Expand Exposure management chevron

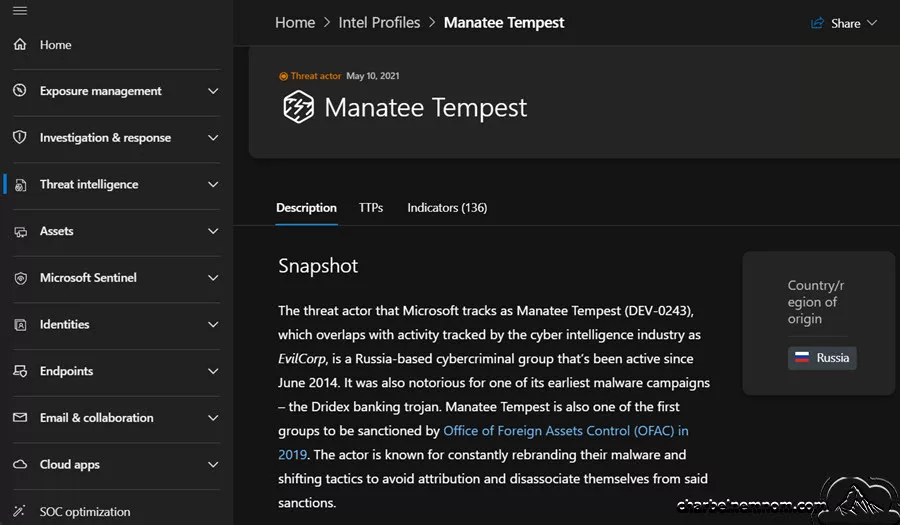(x=213, y=91)
